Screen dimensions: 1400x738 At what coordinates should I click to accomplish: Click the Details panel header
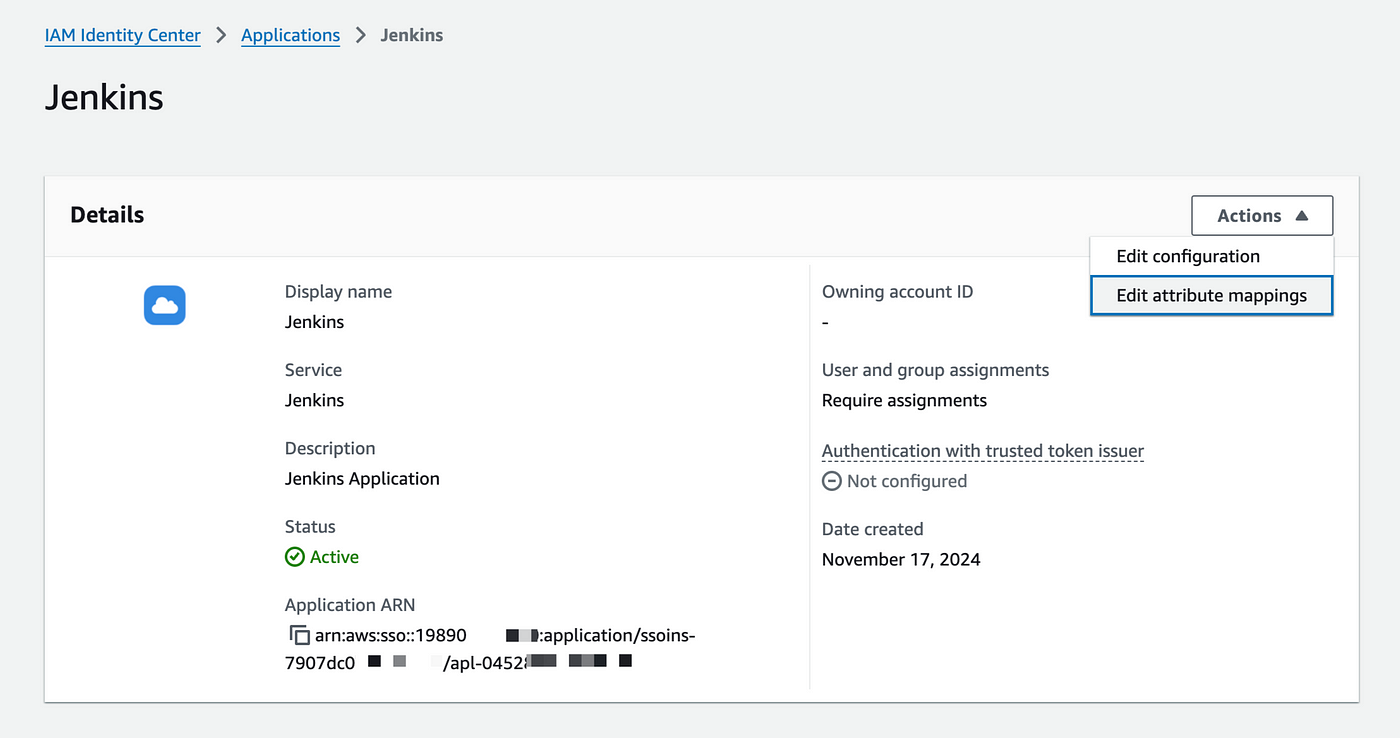pyautogui.click(x=107, y=215)
